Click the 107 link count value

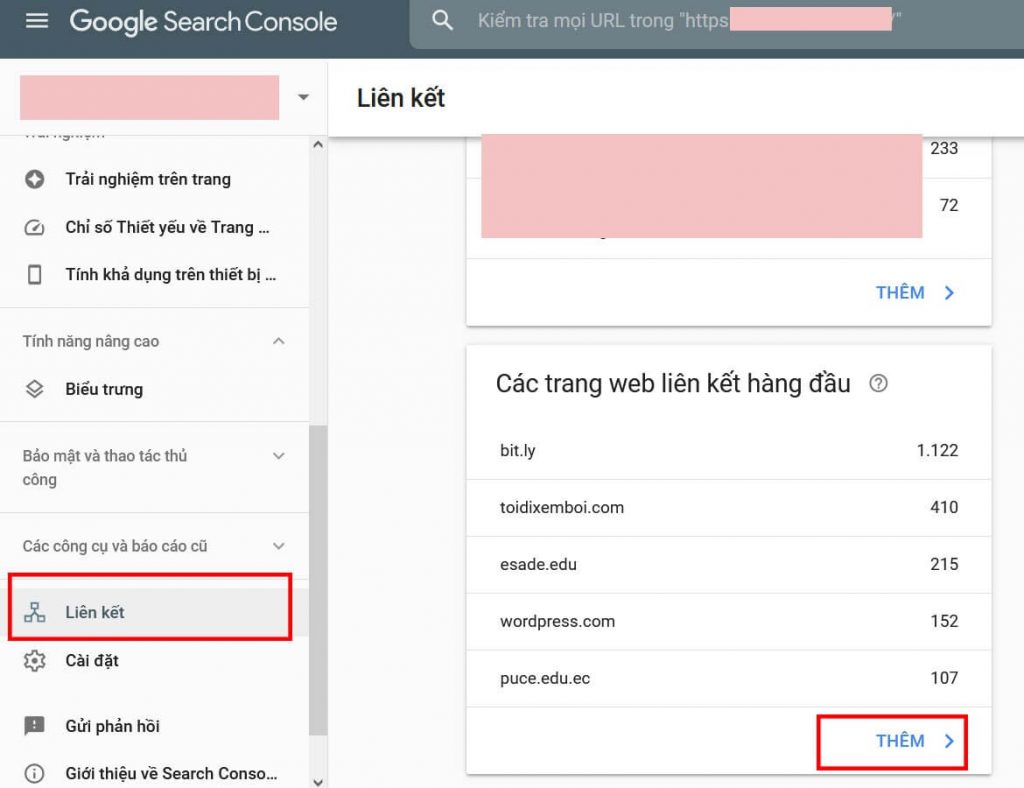coord(944,678)
